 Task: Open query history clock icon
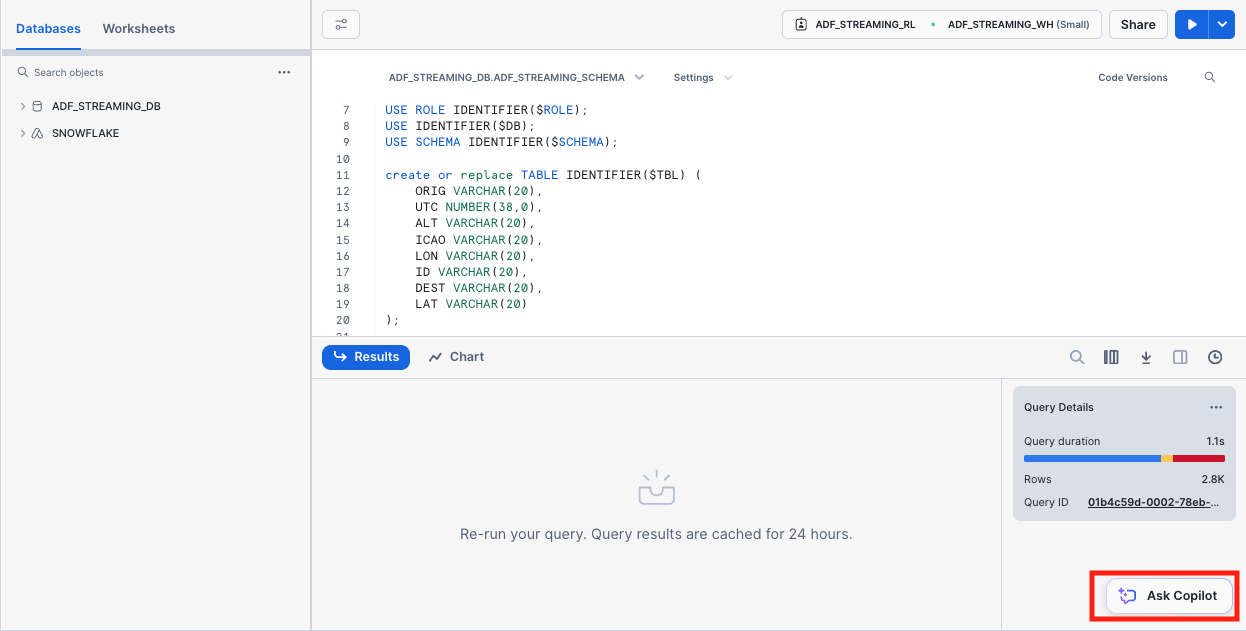pyautogui.click(x=1215, y=357)
